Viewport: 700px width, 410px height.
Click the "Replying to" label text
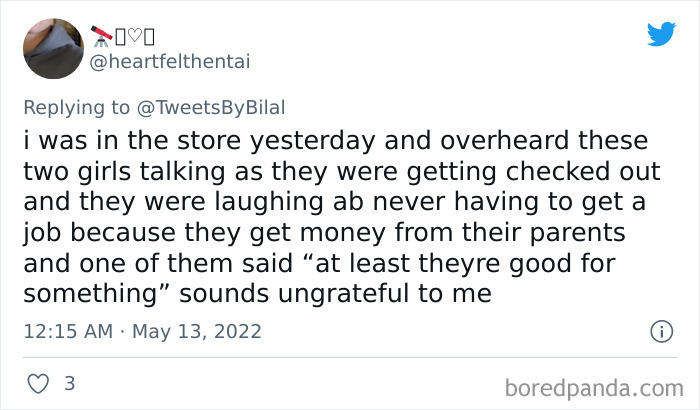click(78, 107)
